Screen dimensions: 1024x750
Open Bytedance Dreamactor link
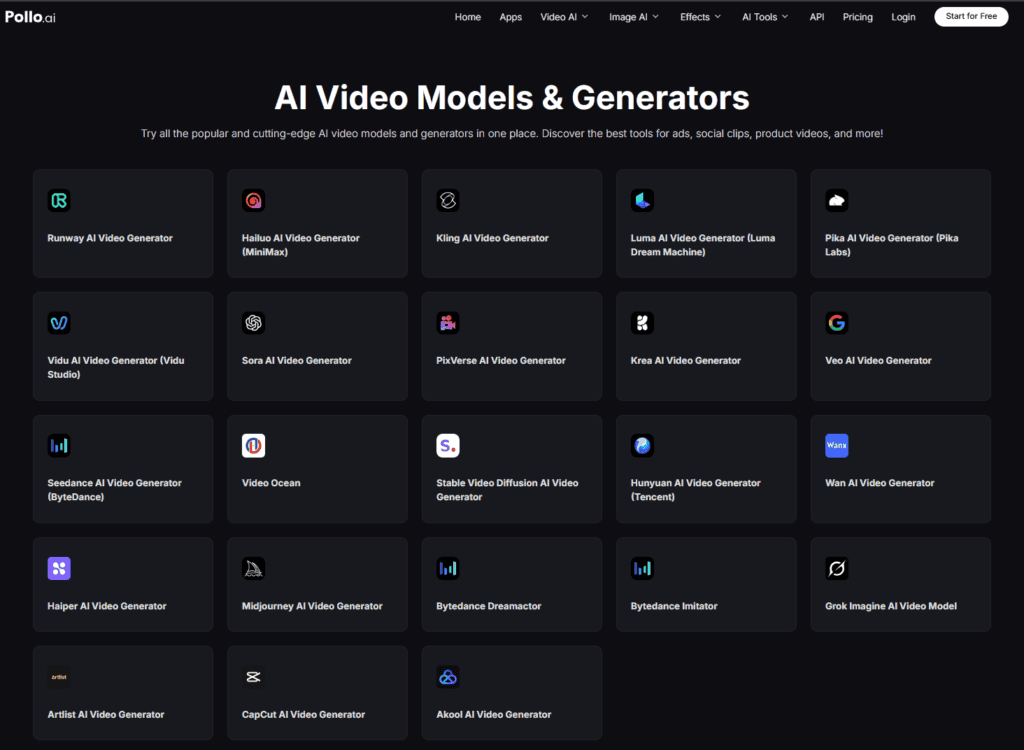tap(488, 606)
